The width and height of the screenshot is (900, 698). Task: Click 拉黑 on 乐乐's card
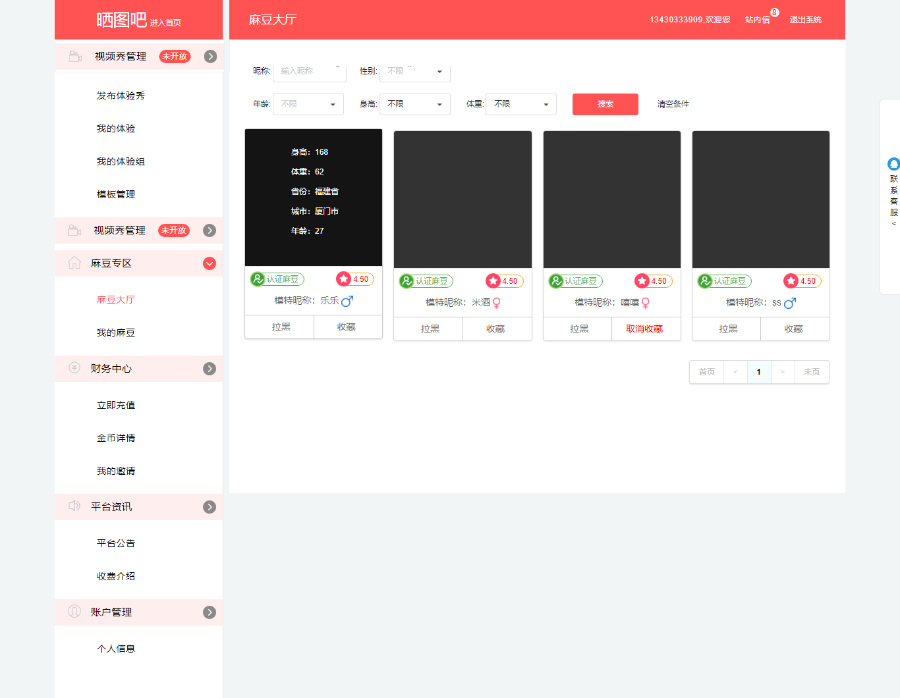[281, 327]
